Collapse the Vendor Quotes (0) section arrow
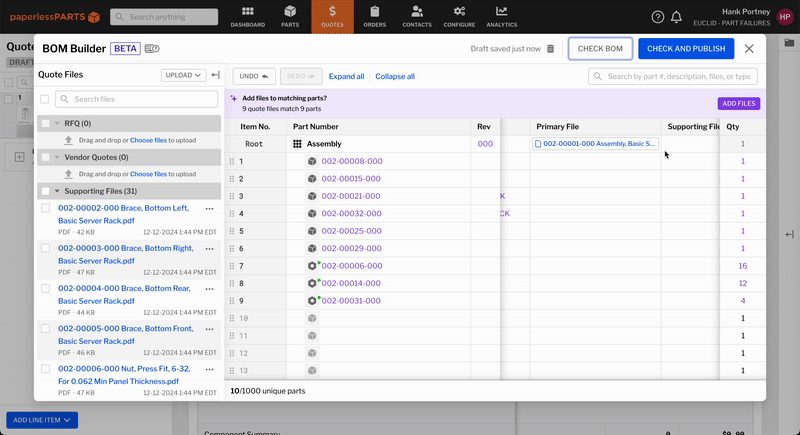 [x=57, y=157]
